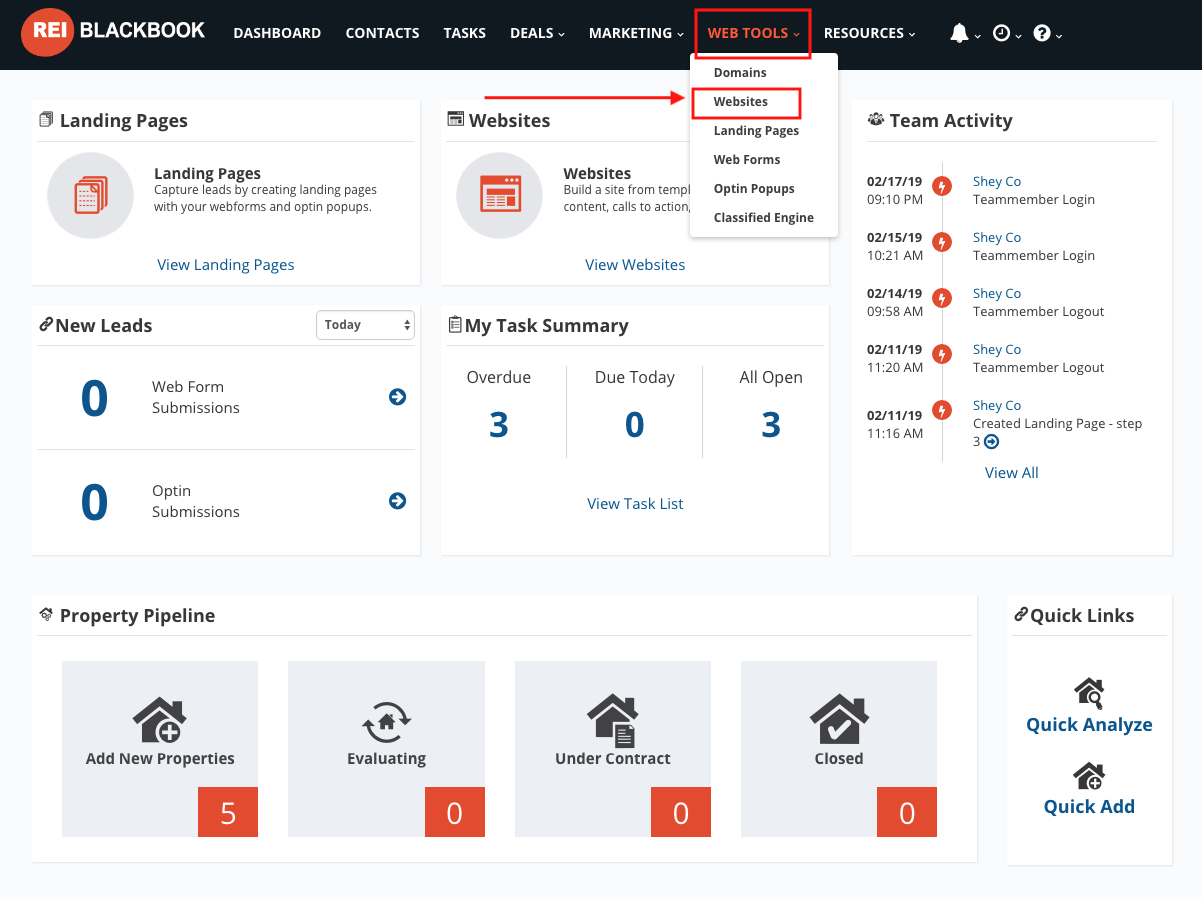Click View Websites link
Screen dimensions: 1202x899
[x=635, y=265]
